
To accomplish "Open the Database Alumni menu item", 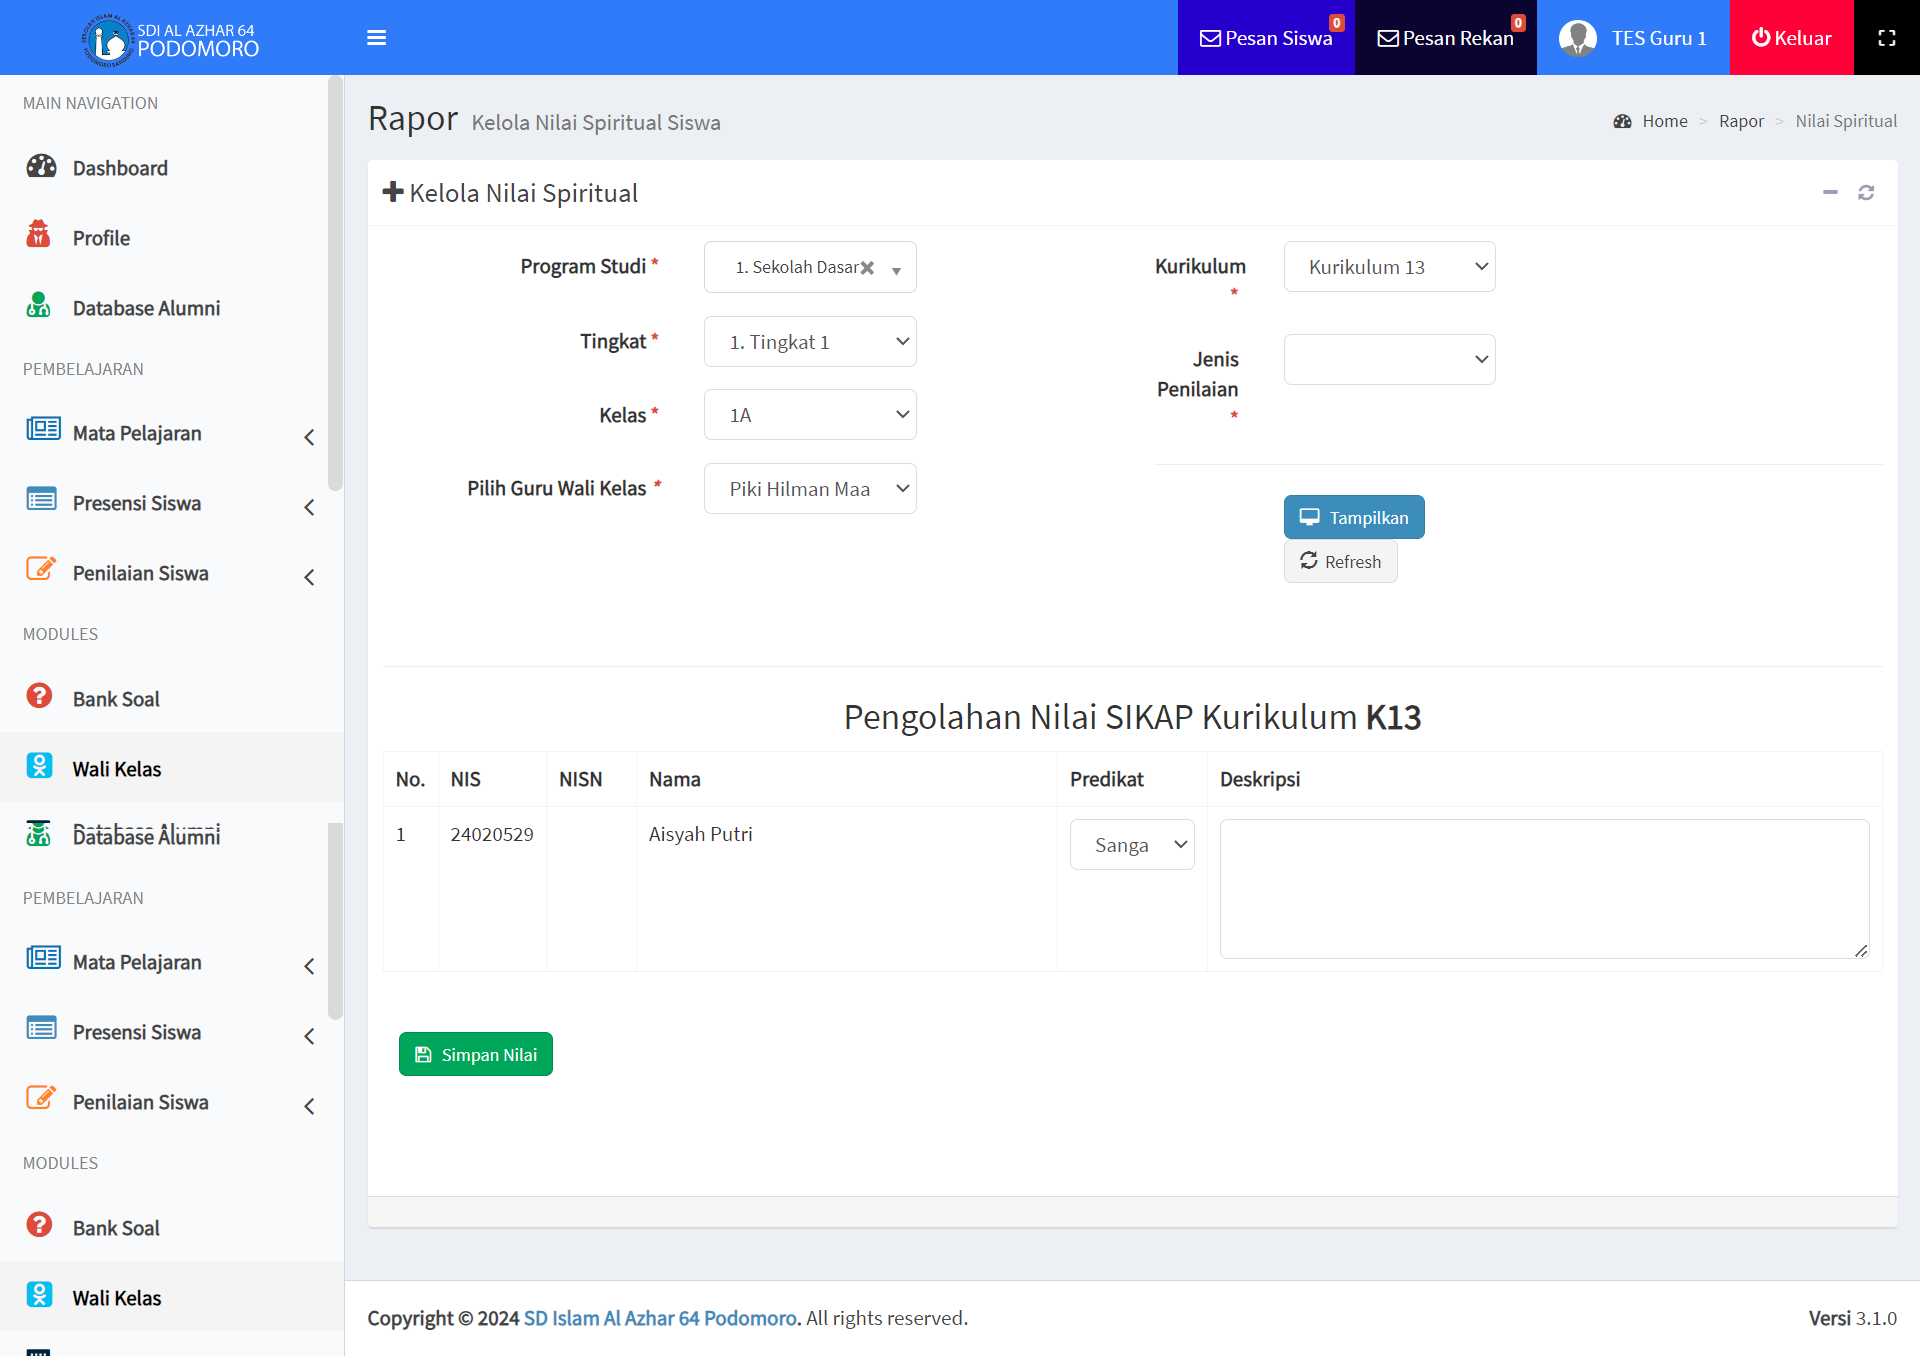I will 146,308.
